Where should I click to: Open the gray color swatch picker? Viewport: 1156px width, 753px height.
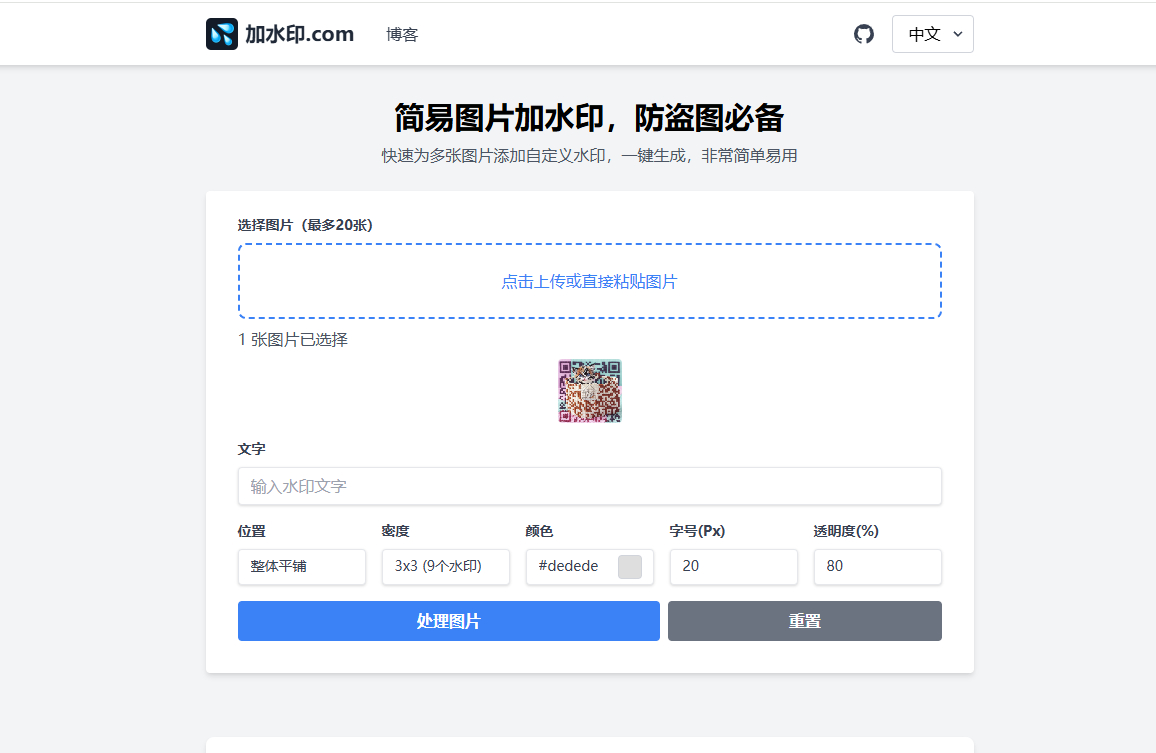630,566
